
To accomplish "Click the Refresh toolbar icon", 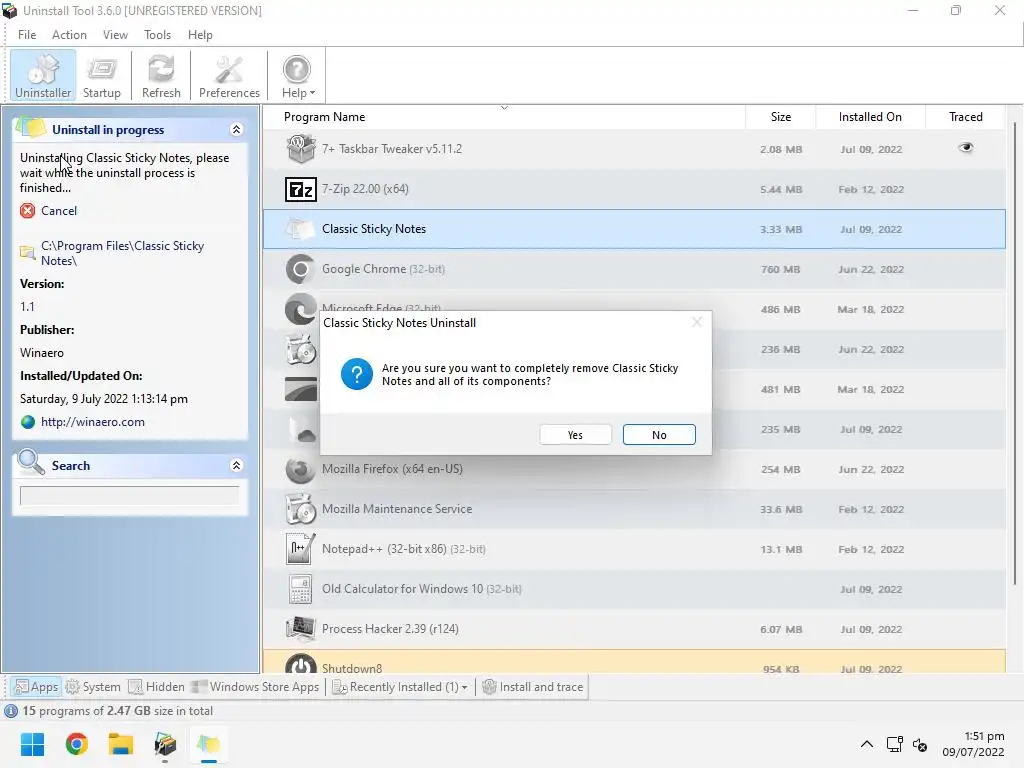I will (161, 76).
